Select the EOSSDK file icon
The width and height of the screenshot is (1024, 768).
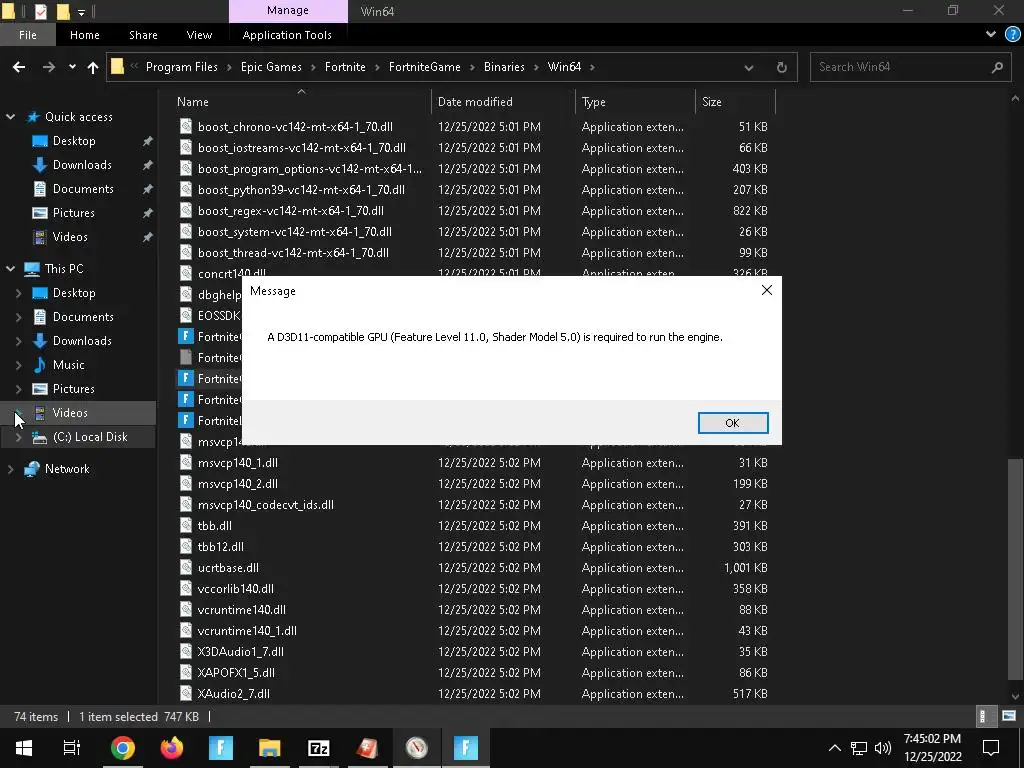click(x=186, y=315)
